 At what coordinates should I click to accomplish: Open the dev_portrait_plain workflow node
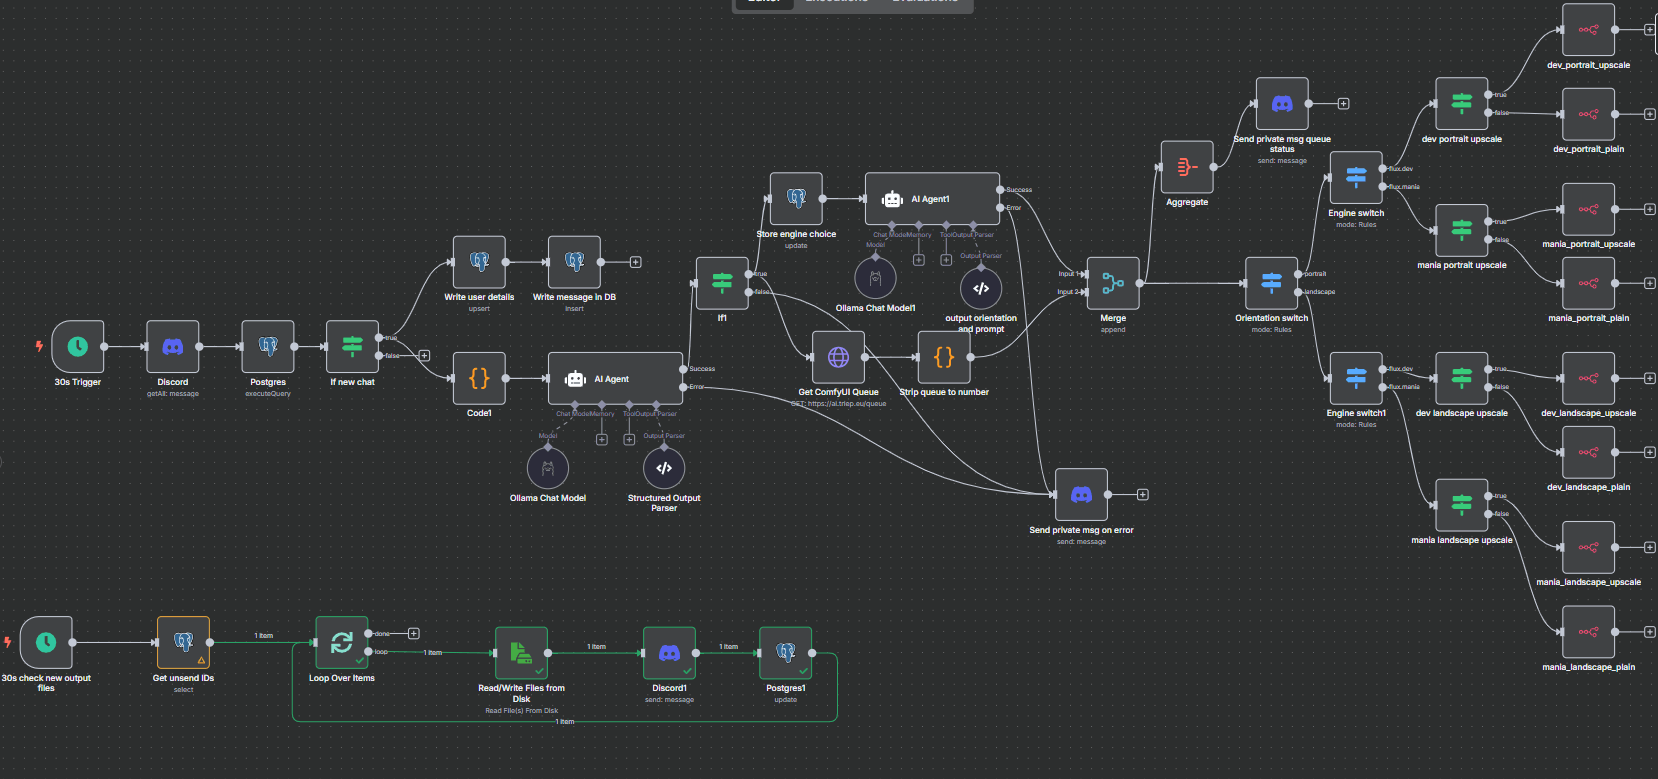click(x=1588, y=114)
